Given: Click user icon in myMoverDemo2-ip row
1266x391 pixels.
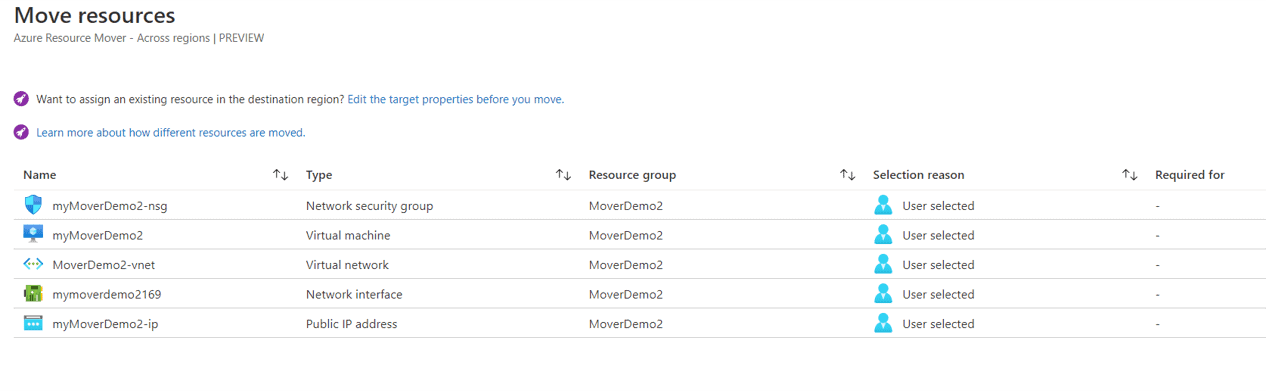Looking at the screenshot, I should click(882, 323).
